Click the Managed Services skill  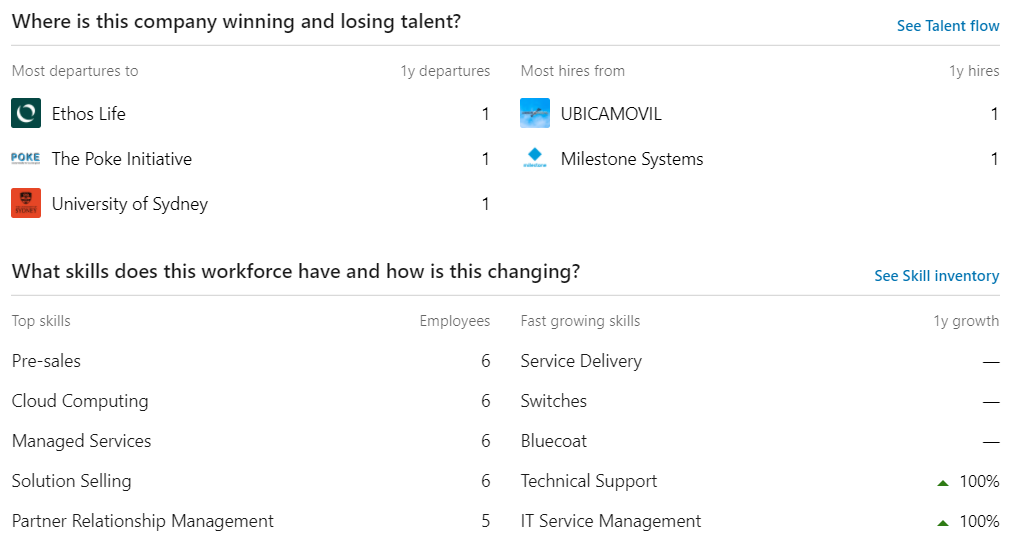tap(81, 441)
